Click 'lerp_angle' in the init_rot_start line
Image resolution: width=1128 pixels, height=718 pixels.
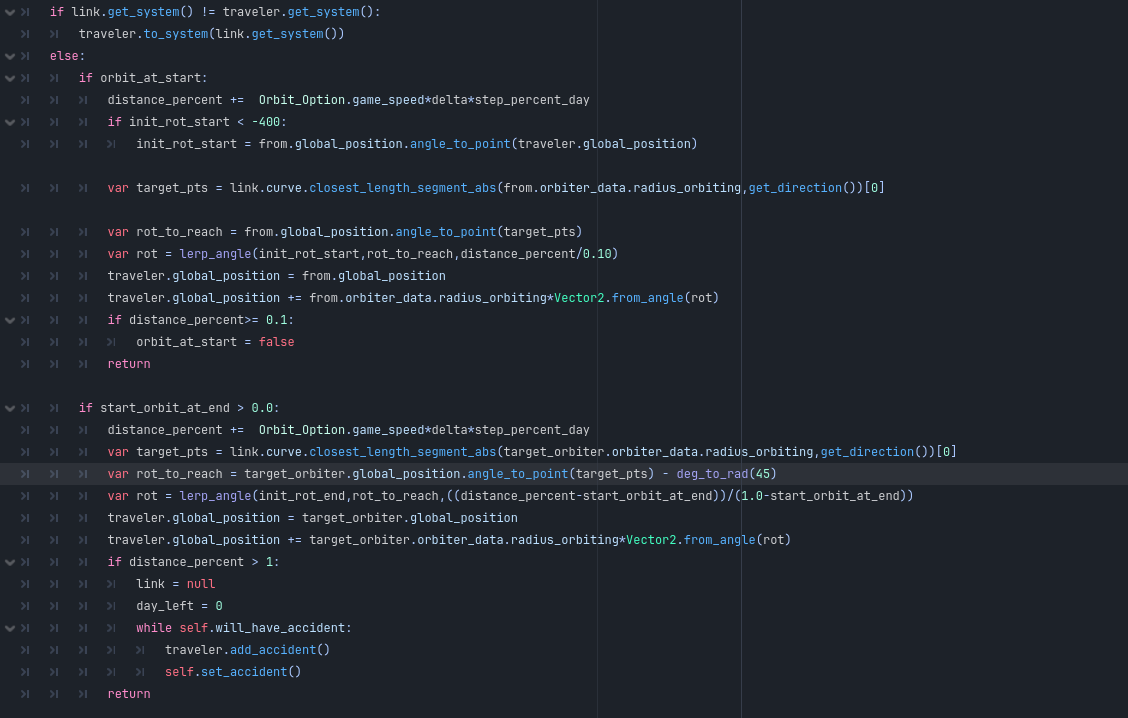(215, 254)
